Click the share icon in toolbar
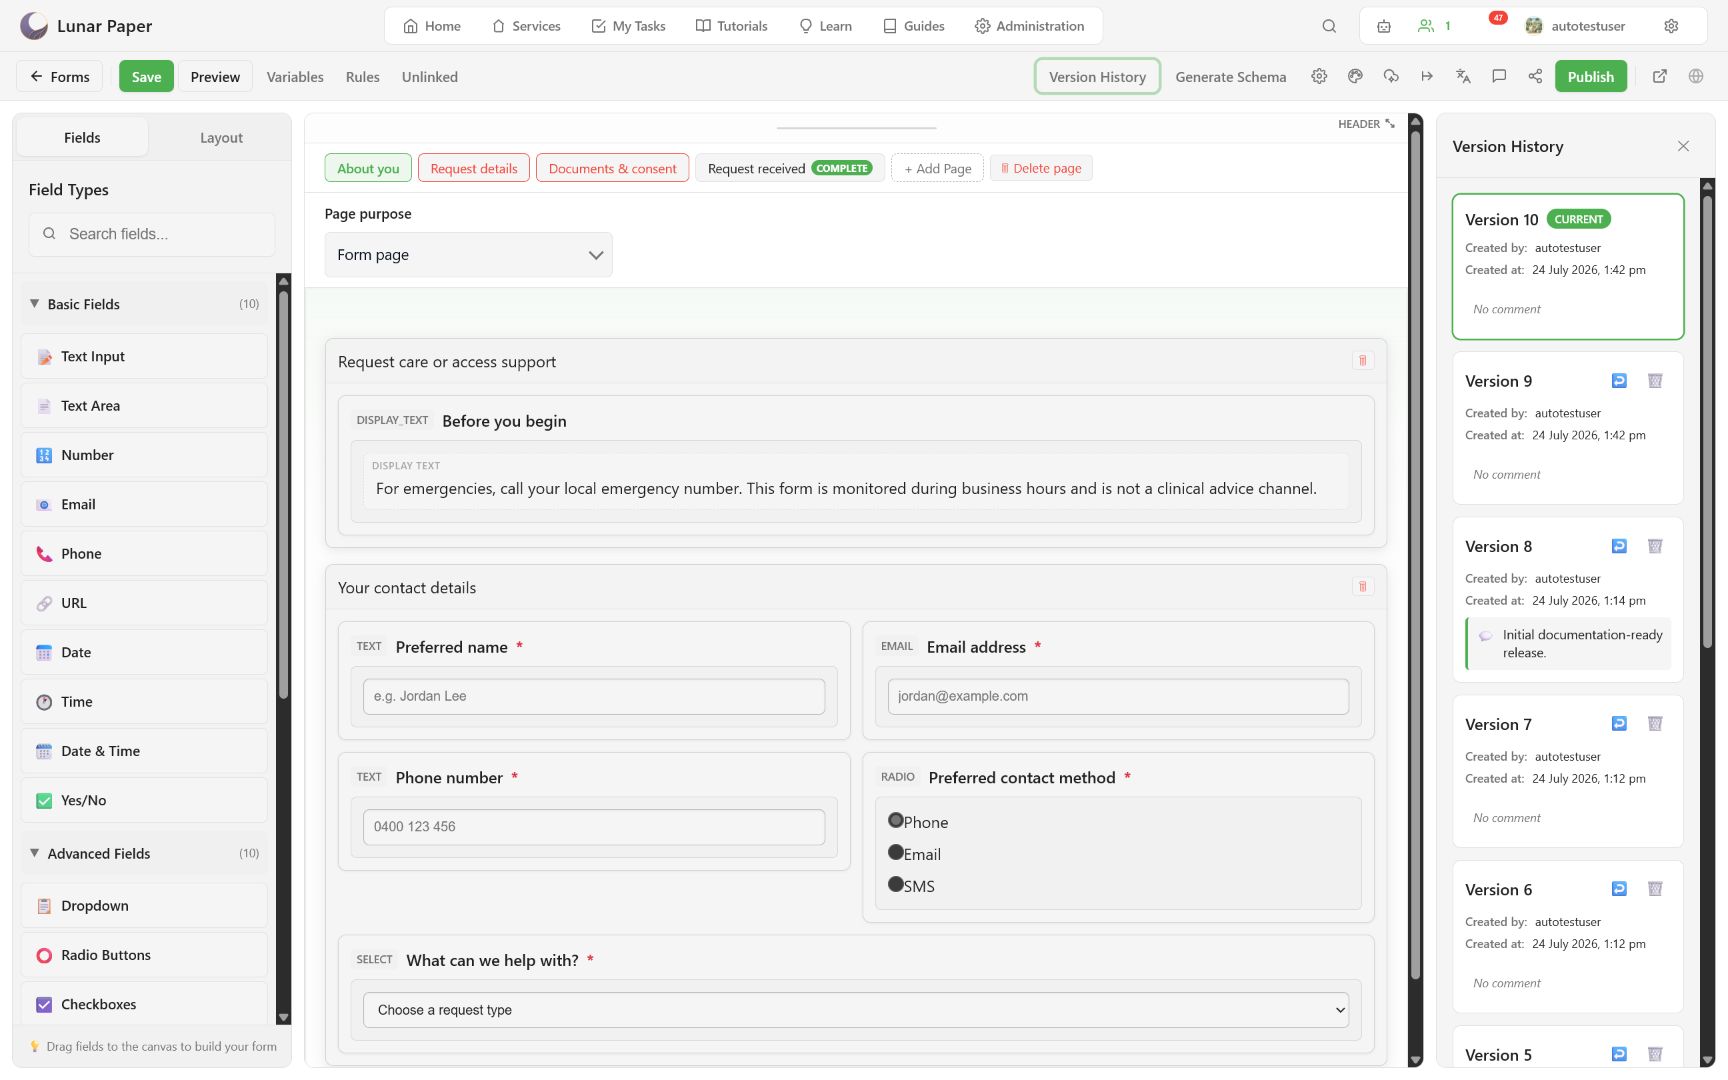Viewport: 1728px width, 1080px height. coord(1535,76)
